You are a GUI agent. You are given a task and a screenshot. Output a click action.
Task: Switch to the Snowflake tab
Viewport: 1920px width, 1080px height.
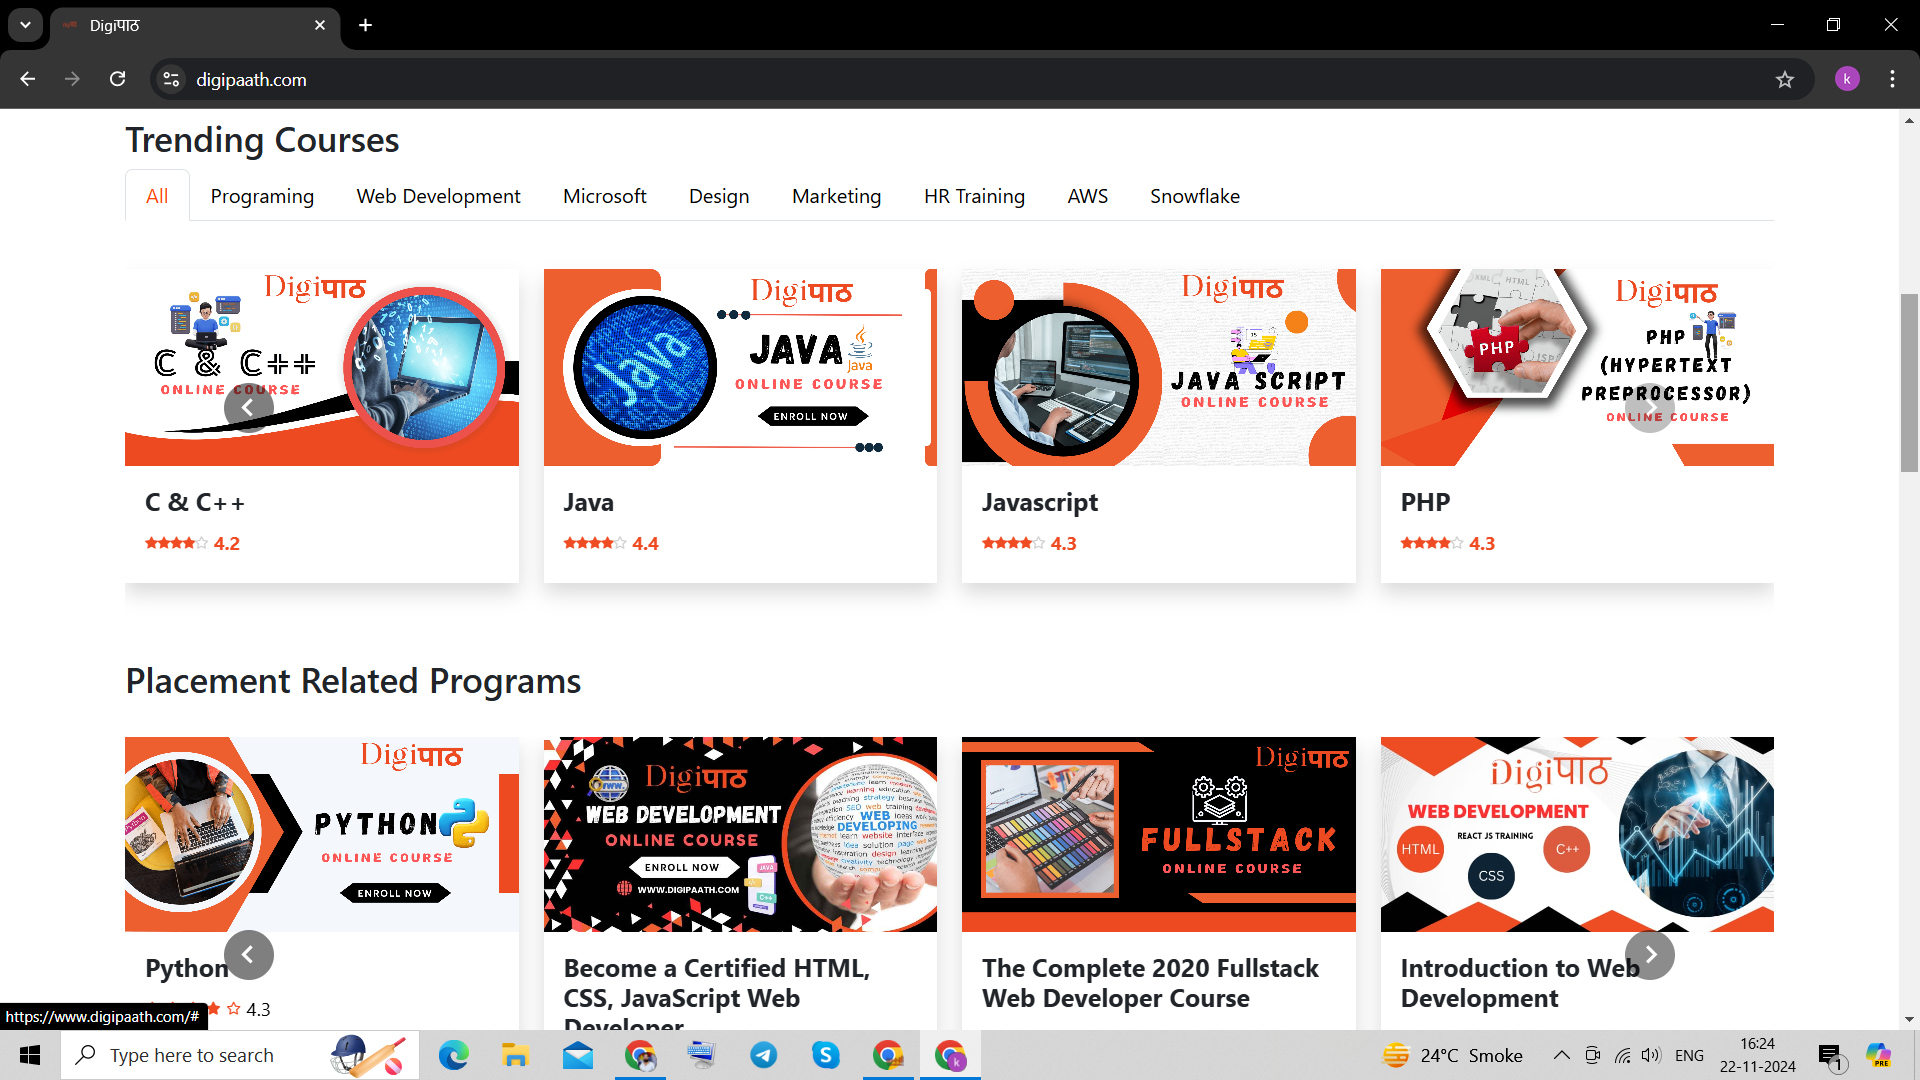click(1194, 196)
